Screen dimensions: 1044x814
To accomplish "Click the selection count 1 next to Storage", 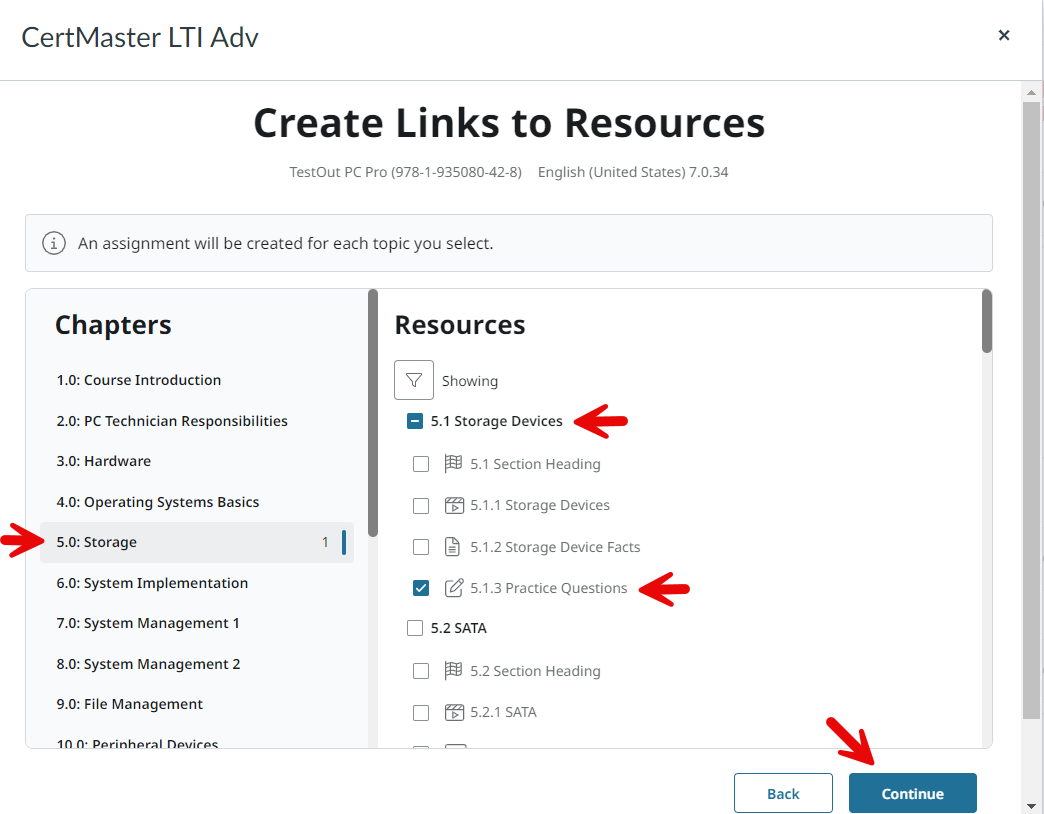I will click(325, 542).
